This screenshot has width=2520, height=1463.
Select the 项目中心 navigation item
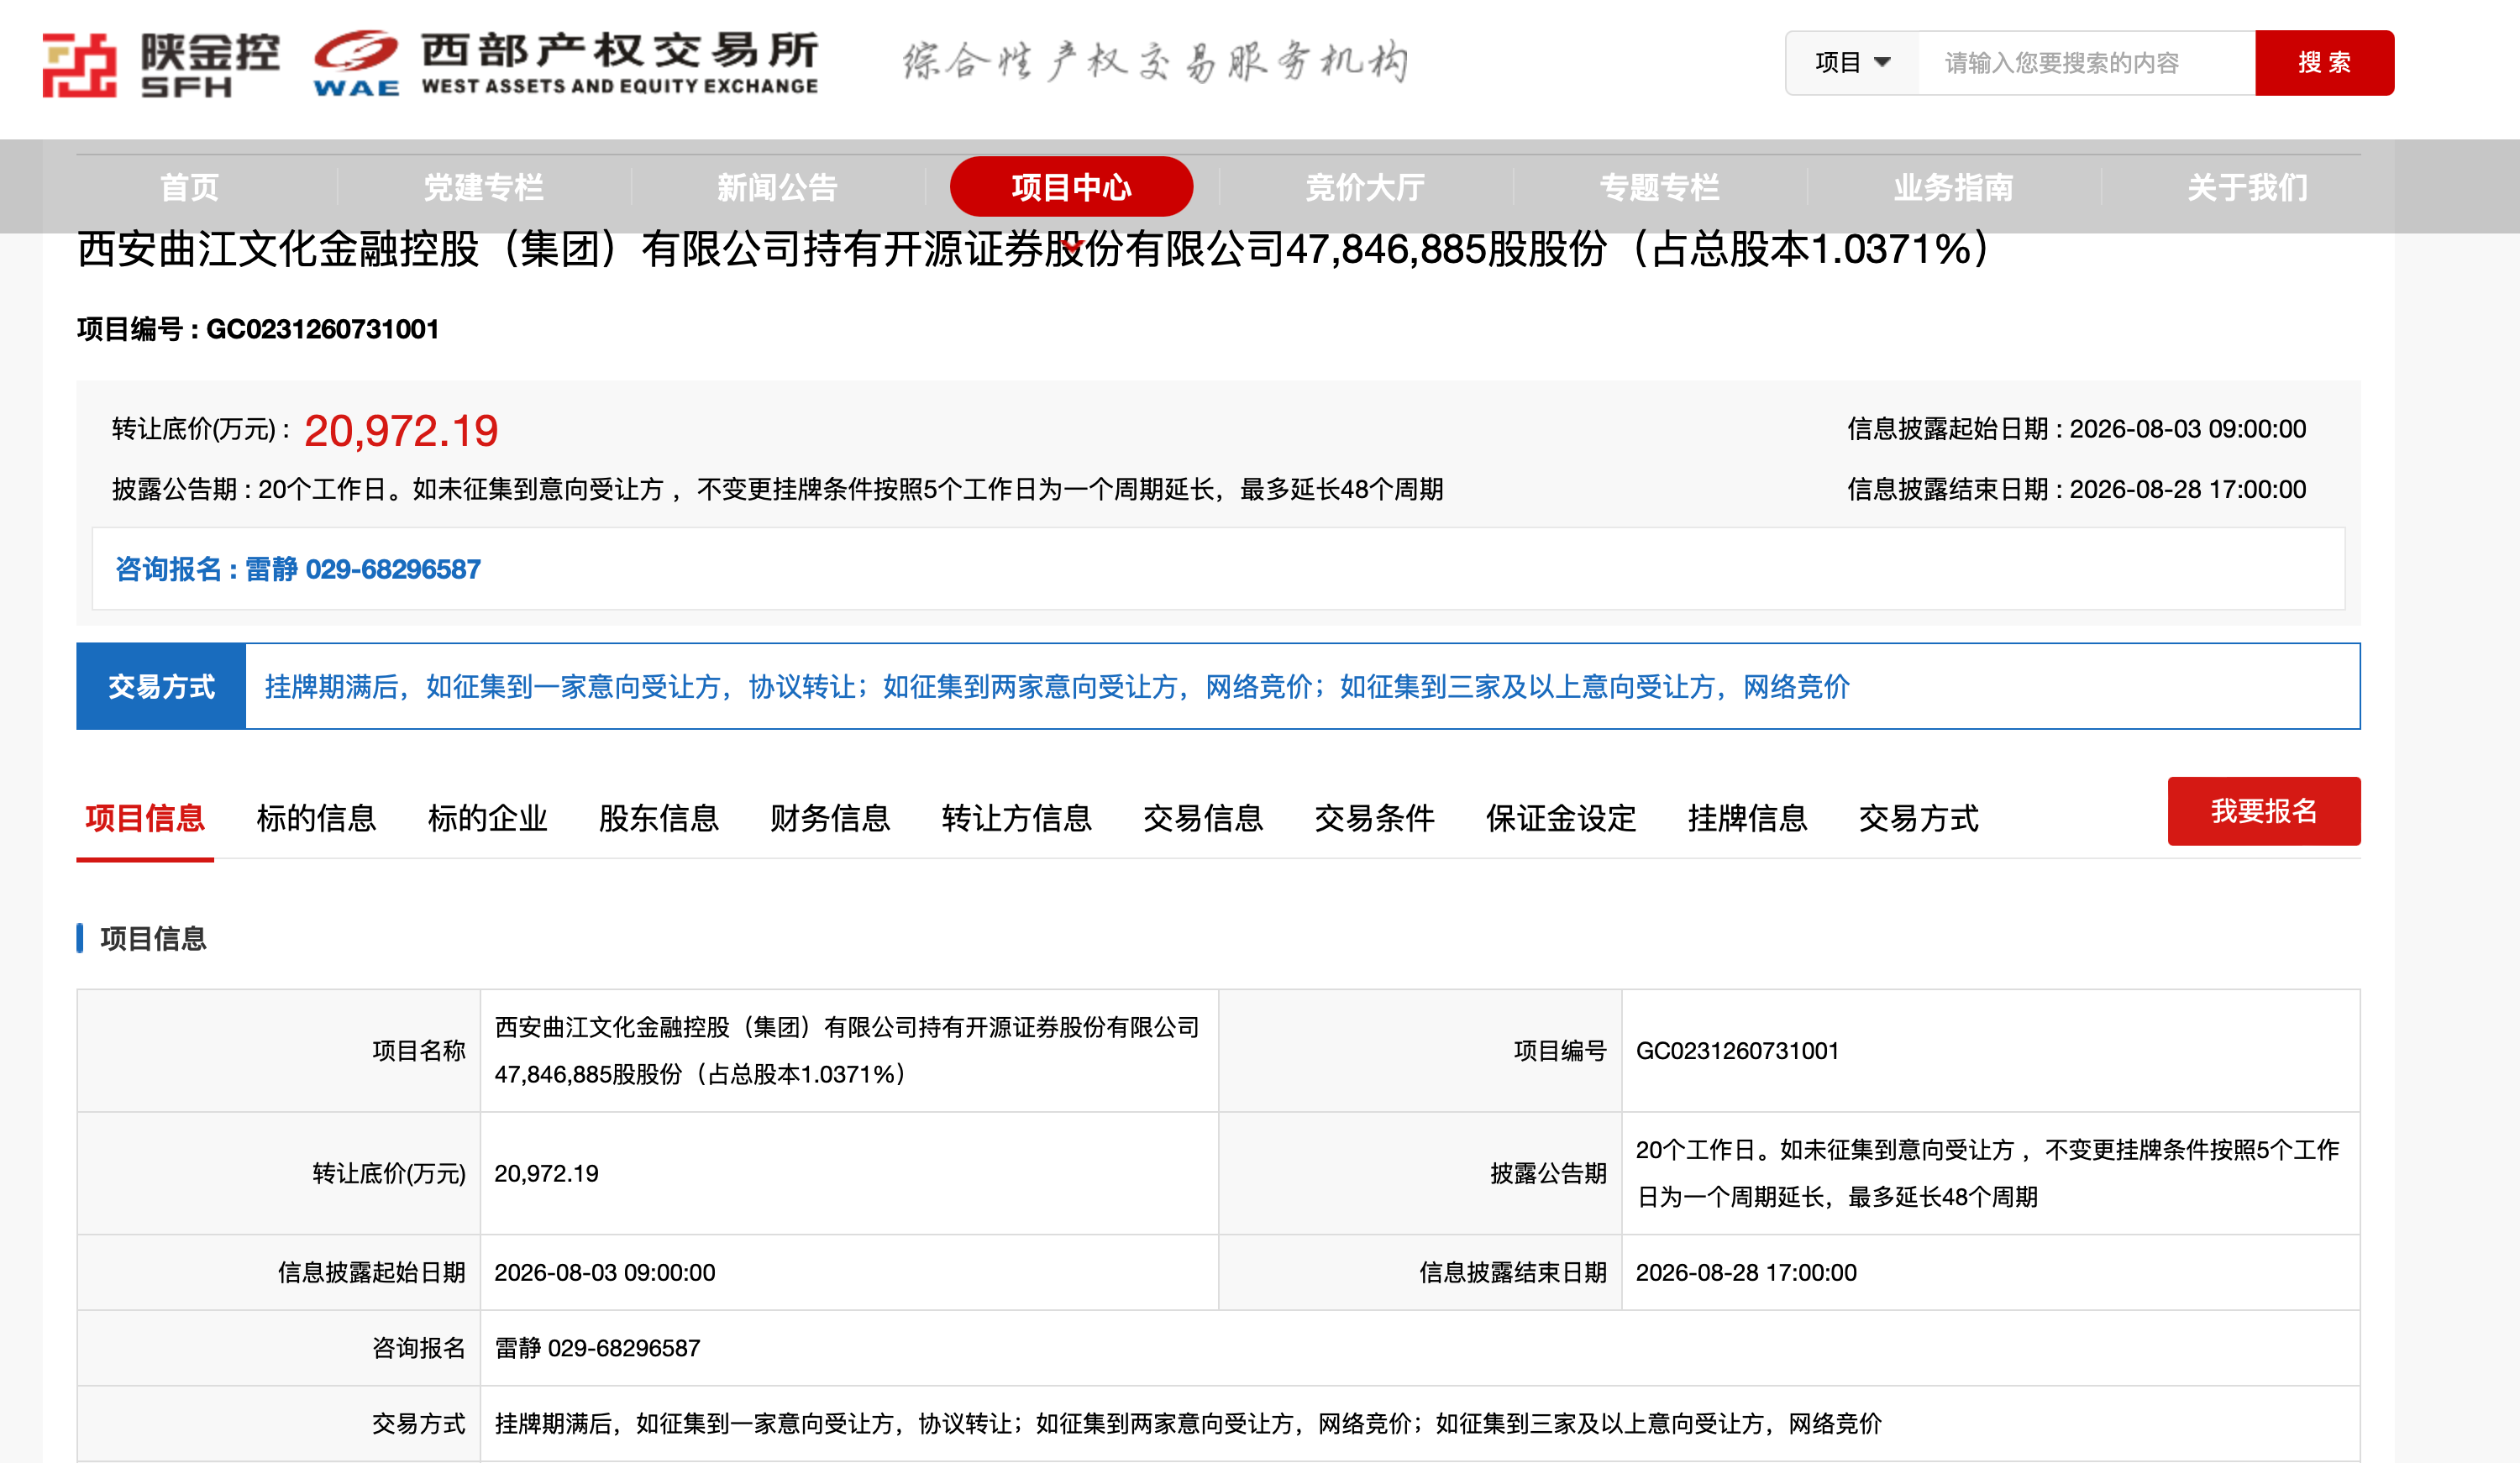point(1071,187)
